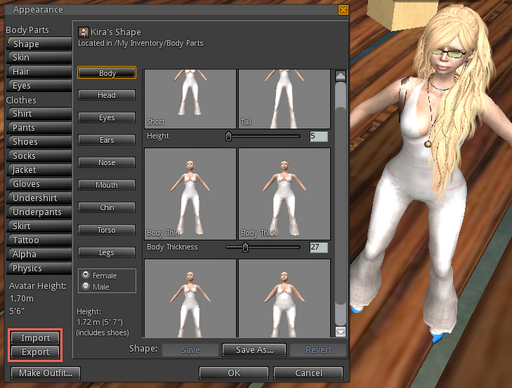The image size is (512, 388).
Task: Show Head shape parameters
Action: [107, 95]
